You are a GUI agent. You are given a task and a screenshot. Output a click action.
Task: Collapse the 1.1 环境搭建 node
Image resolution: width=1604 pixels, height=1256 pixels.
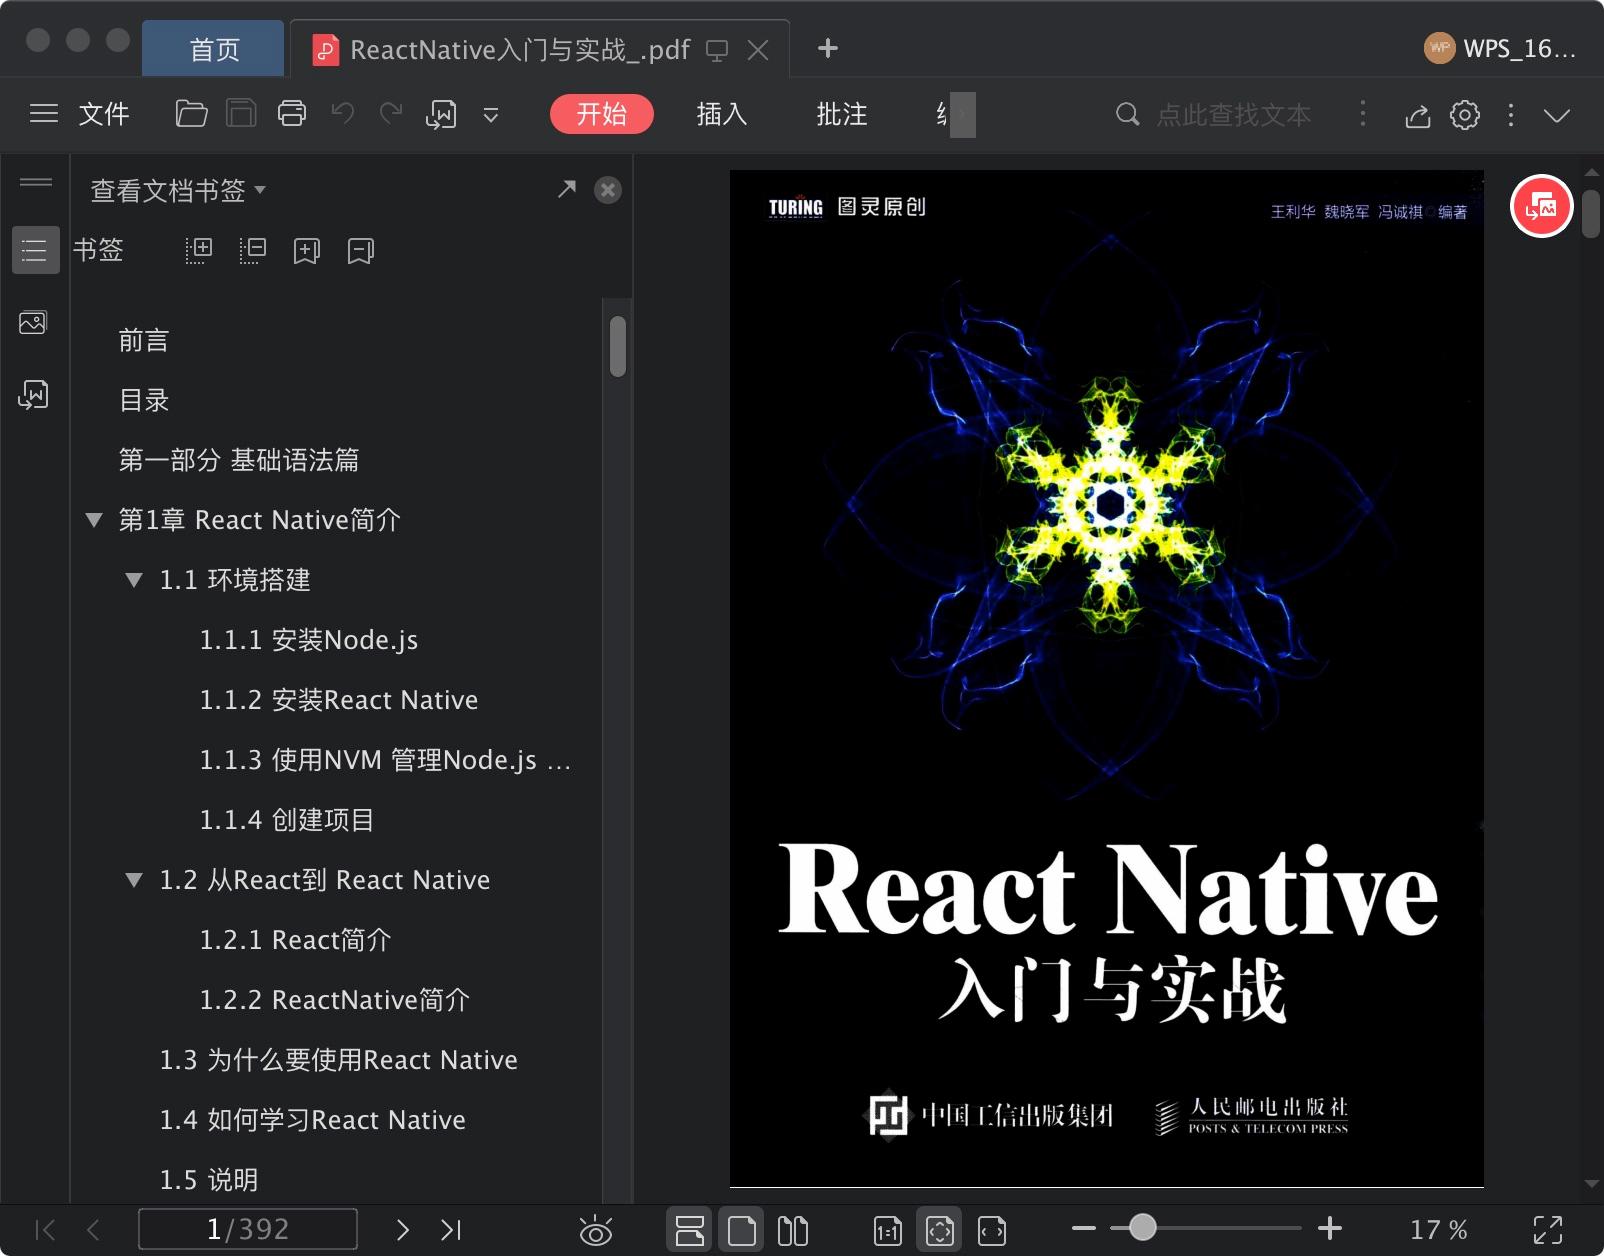134,580
